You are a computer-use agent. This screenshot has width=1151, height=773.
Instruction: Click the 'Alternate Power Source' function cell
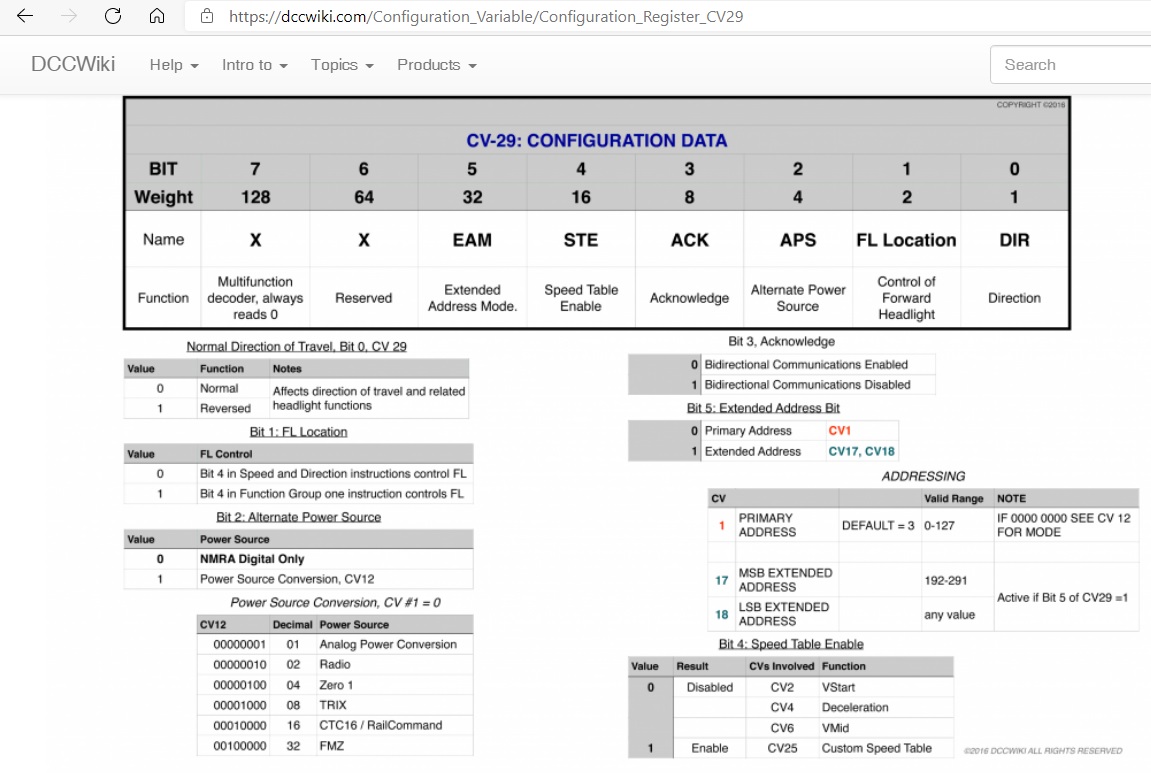point(798,298)
